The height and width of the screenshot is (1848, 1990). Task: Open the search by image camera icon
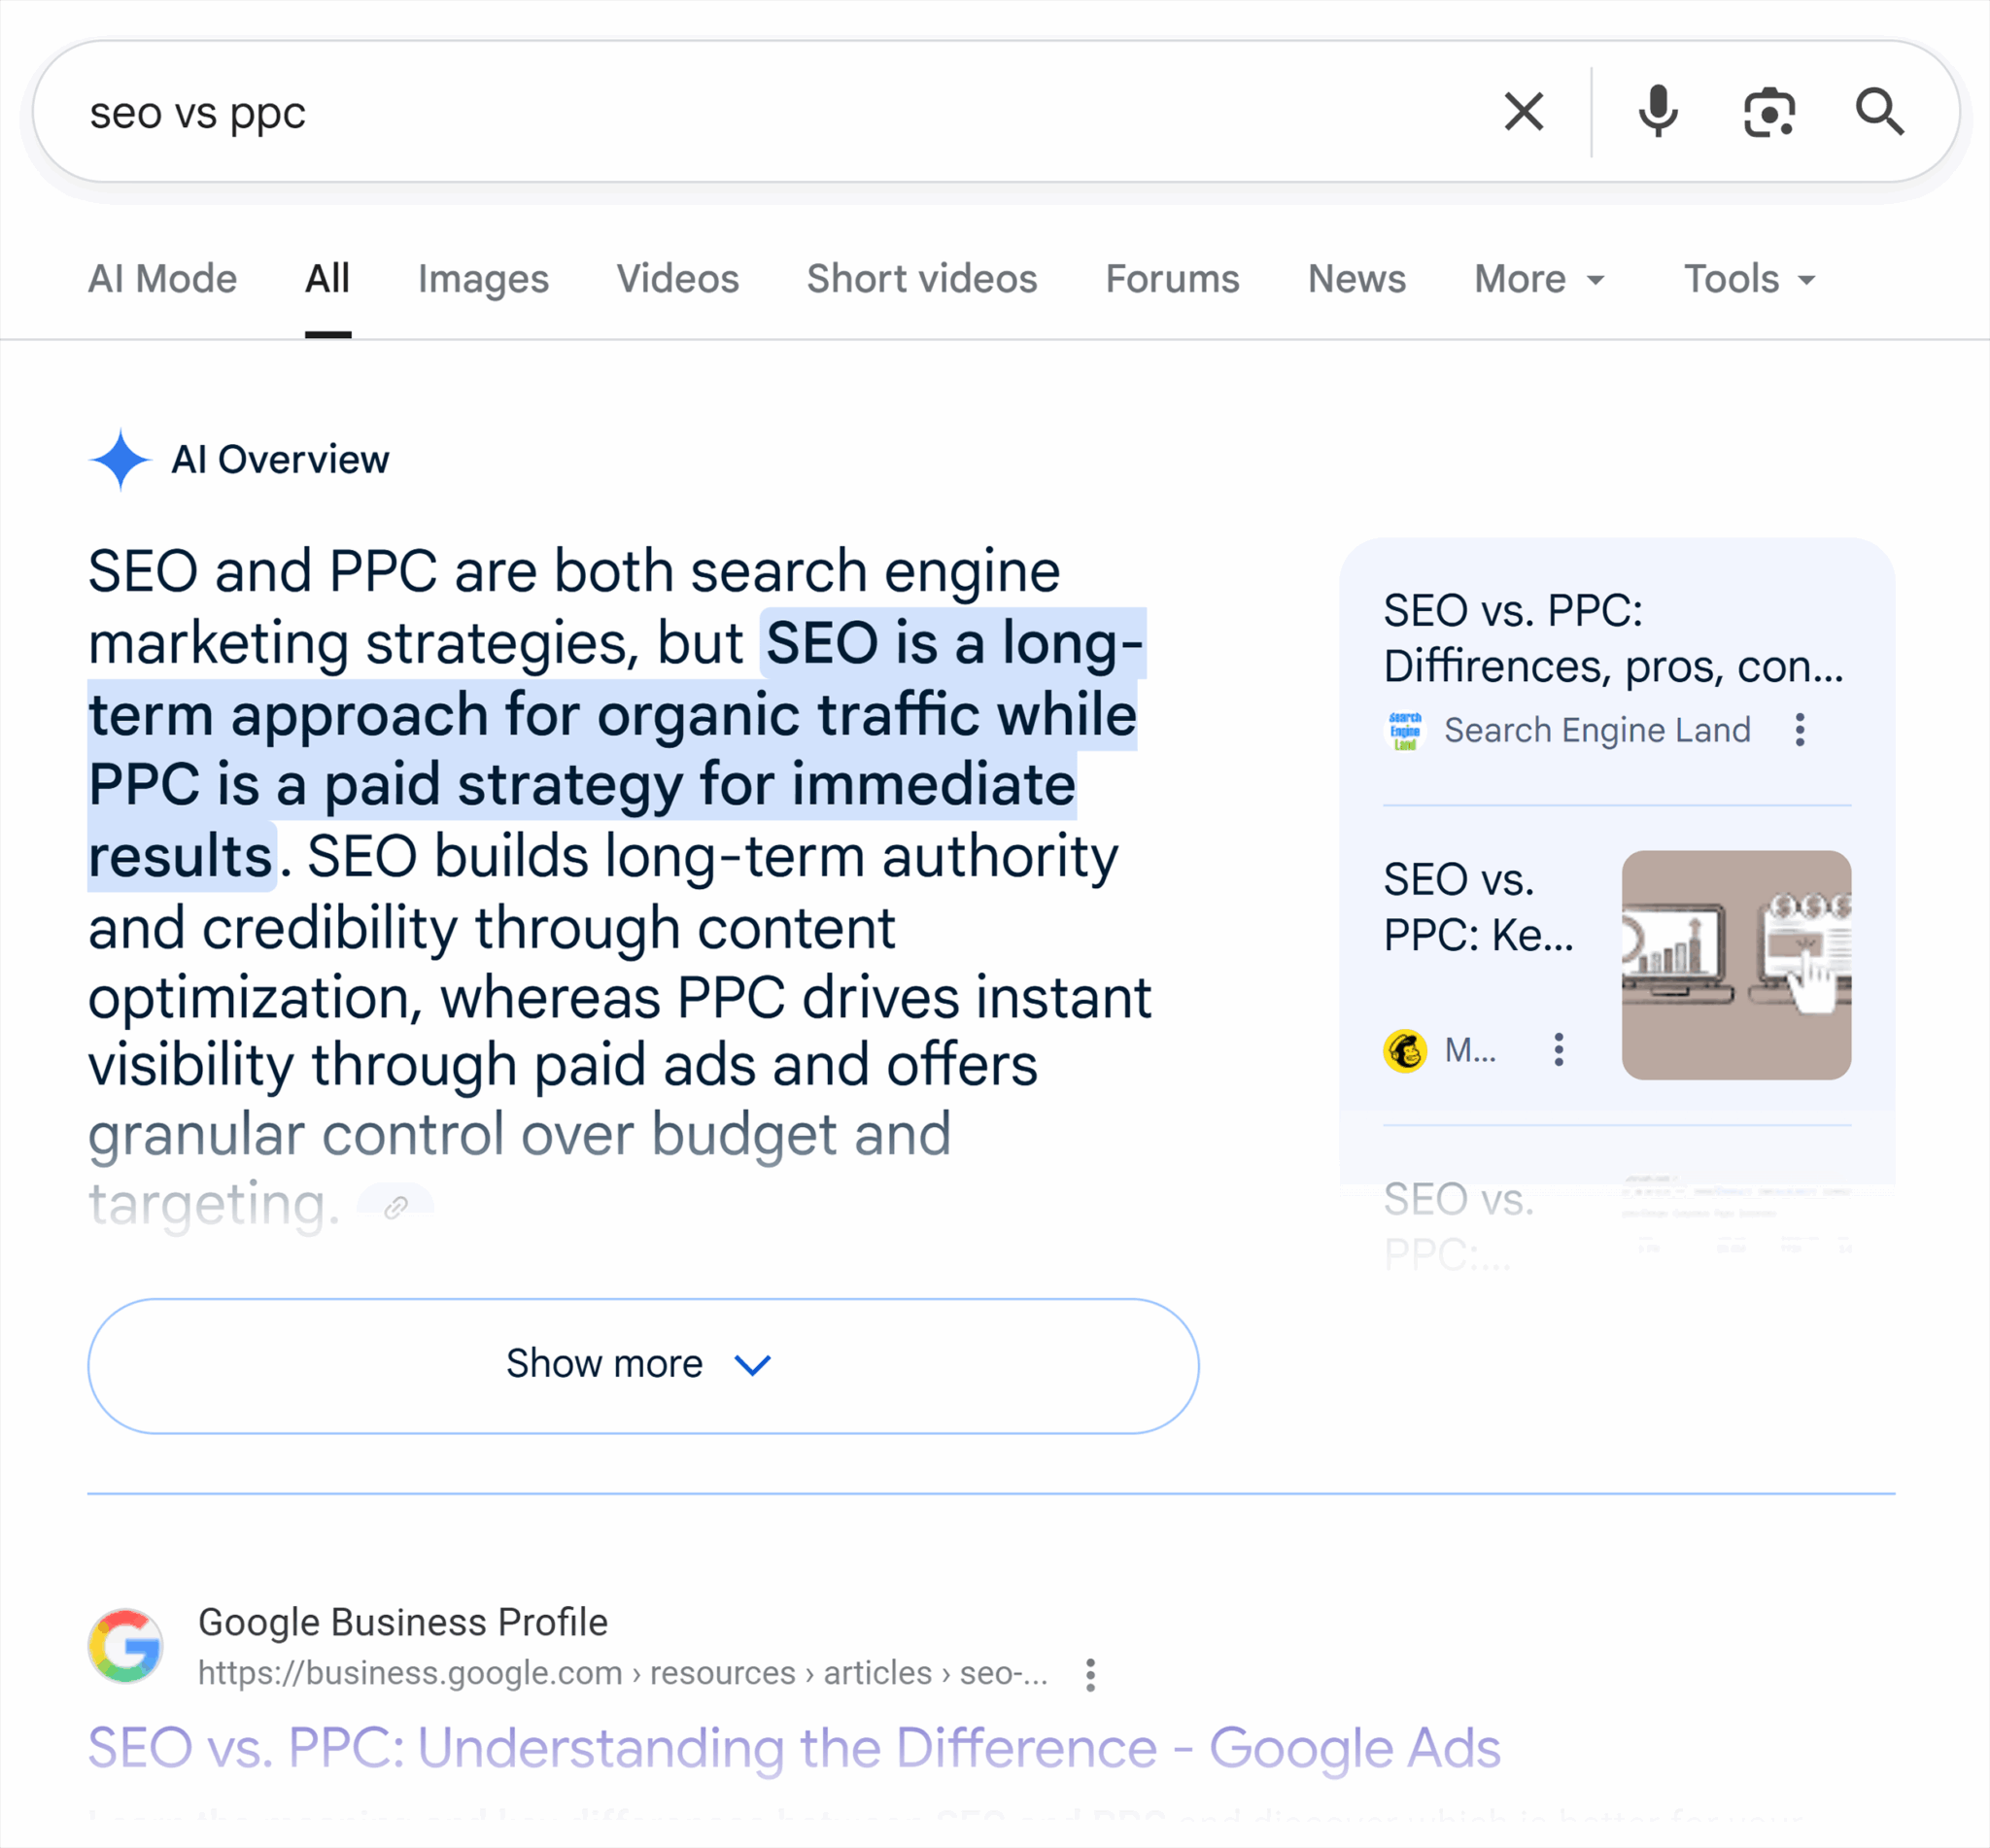tap(1768, 112)
